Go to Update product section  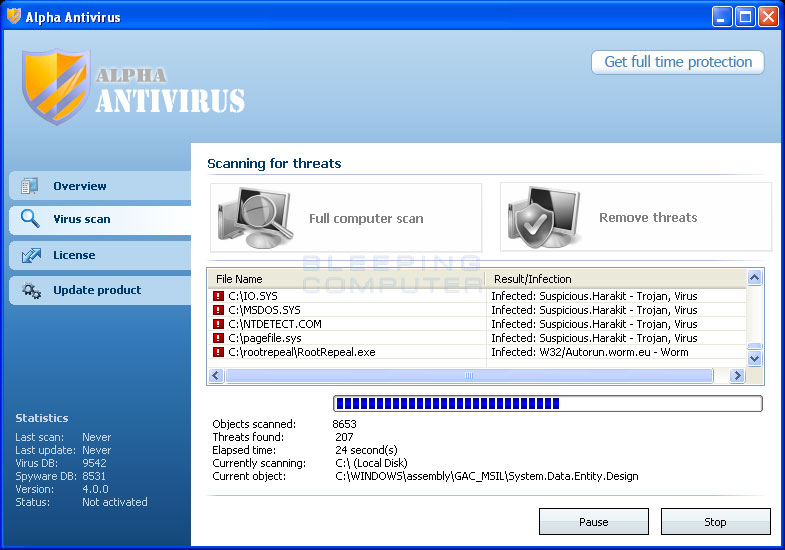100,290
